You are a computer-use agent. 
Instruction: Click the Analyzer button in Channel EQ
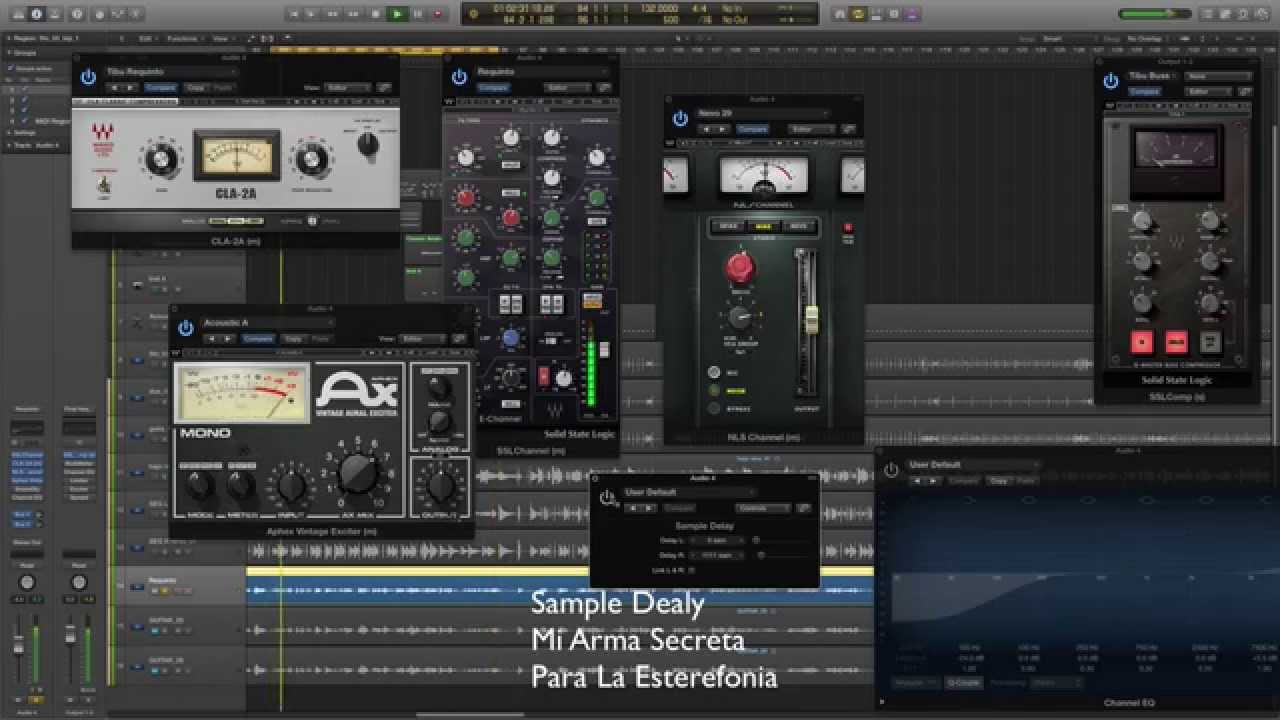[914, 683]
